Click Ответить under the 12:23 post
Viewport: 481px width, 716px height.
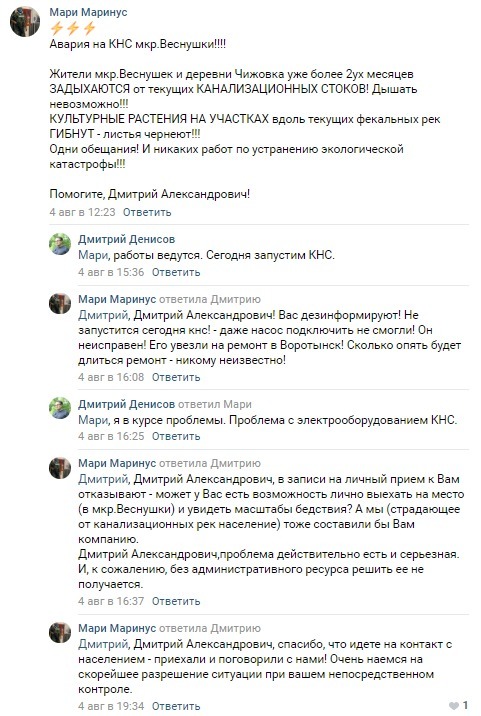coord(147,212)
